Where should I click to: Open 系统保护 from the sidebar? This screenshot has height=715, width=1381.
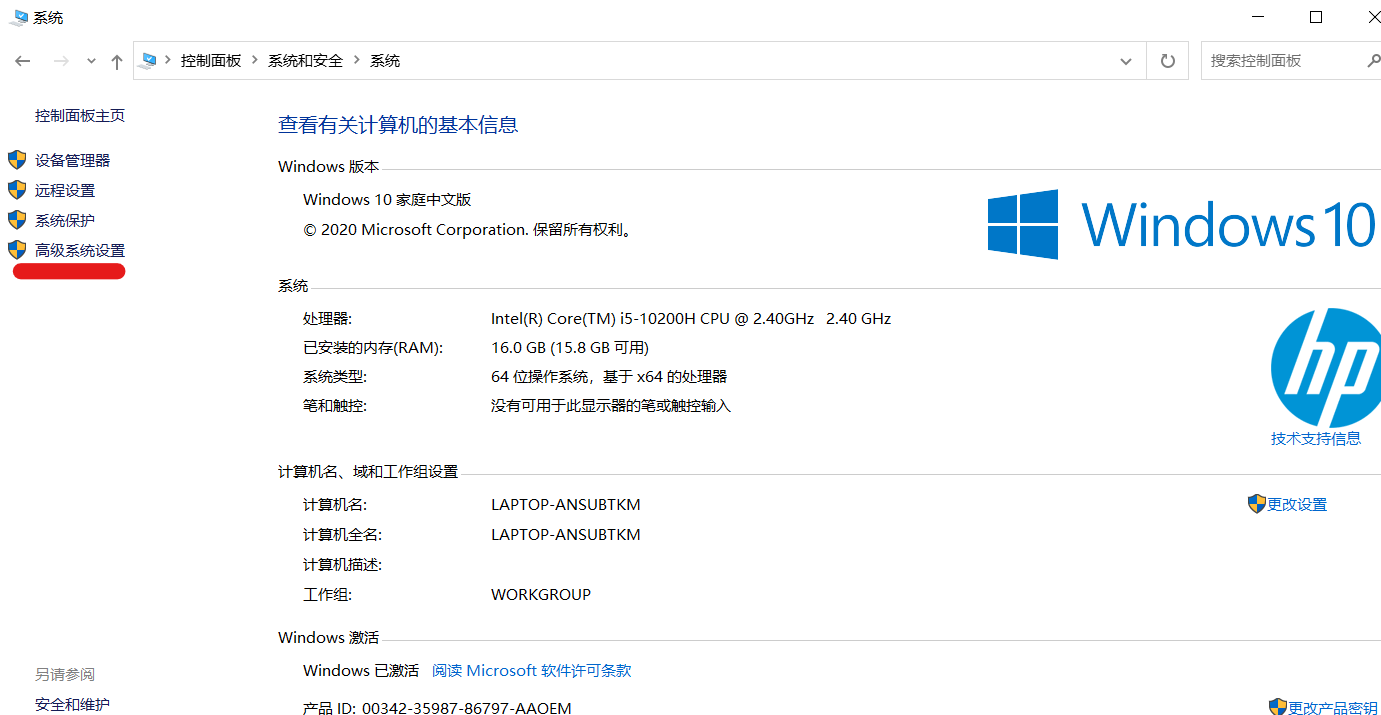(65, 220)
